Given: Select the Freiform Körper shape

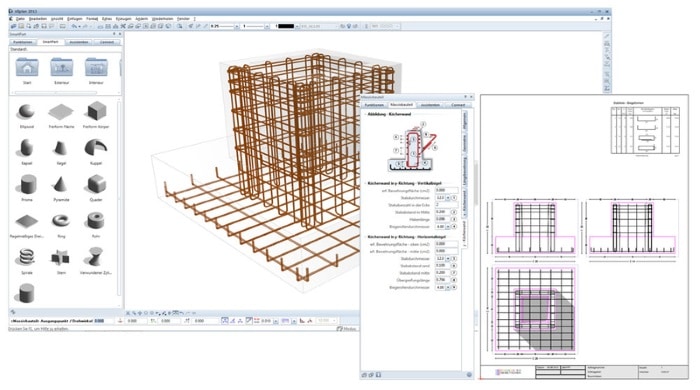Looking at the screenshot, I should point(96,112).
